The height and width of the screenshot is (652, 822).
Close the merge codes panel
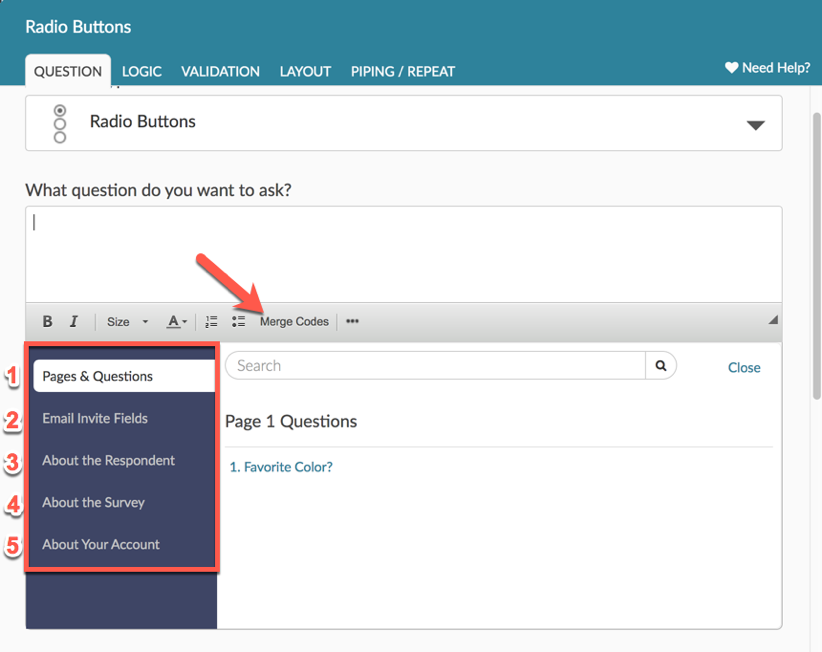click(x=744, y=367)
